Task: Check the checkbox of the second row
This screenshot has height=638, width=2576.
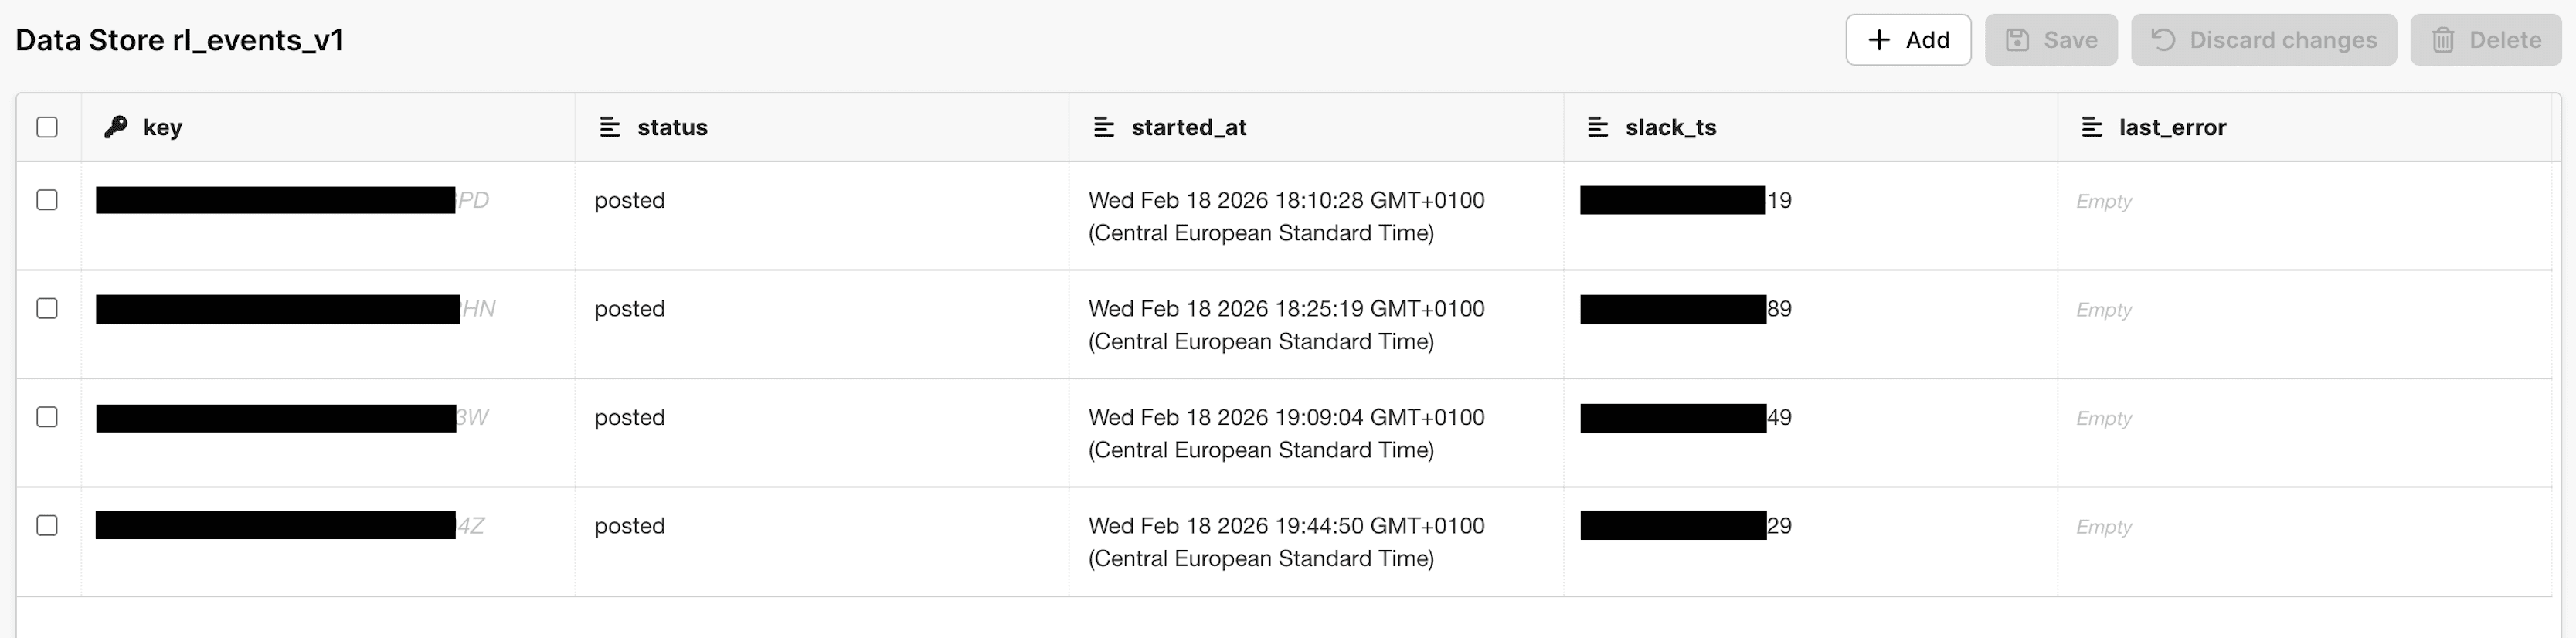Action: click(x=47, y=308)
